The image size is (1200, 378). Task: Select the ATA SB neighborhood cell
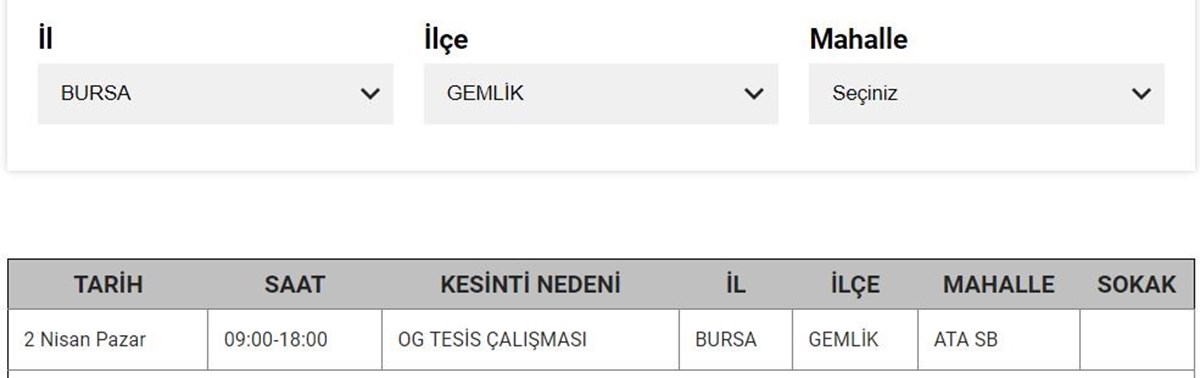click(998, 340)
